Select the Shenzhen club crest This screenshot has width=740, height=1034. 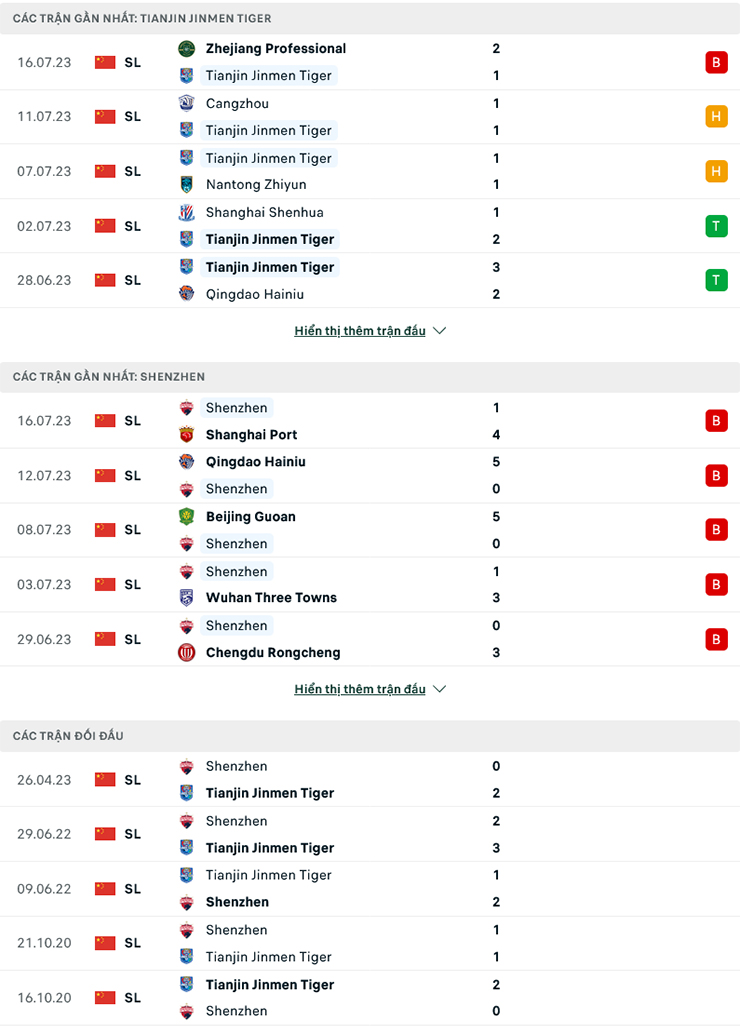[x=186, y=408]
